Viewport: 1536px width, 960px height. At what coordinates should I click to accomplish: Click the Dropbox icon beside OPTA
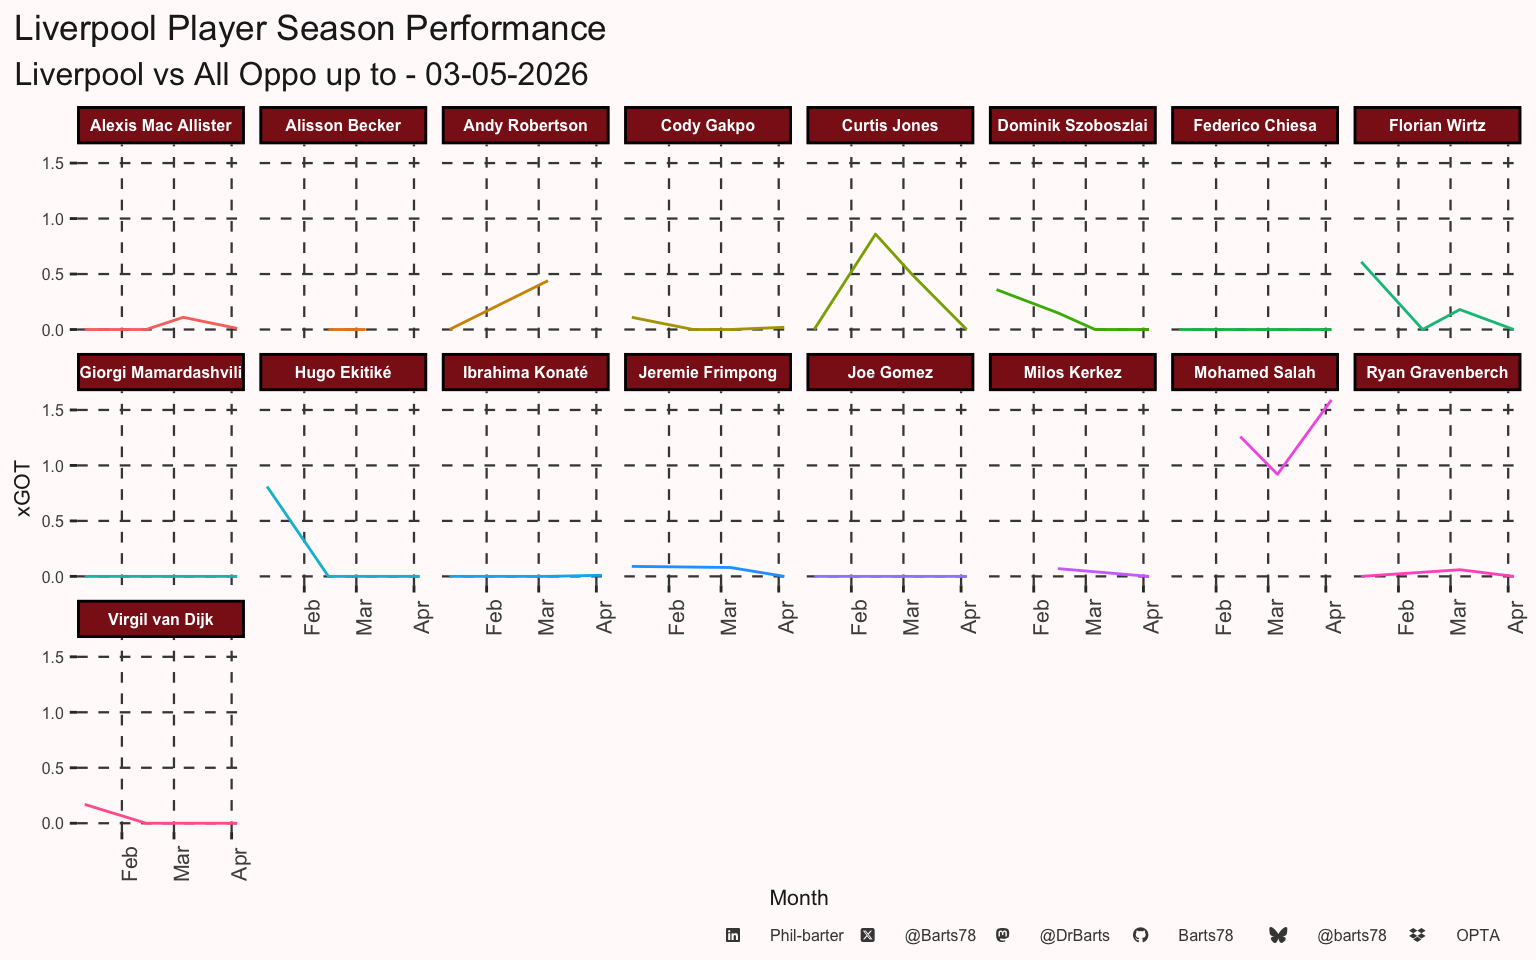[x=1417, y=935]
